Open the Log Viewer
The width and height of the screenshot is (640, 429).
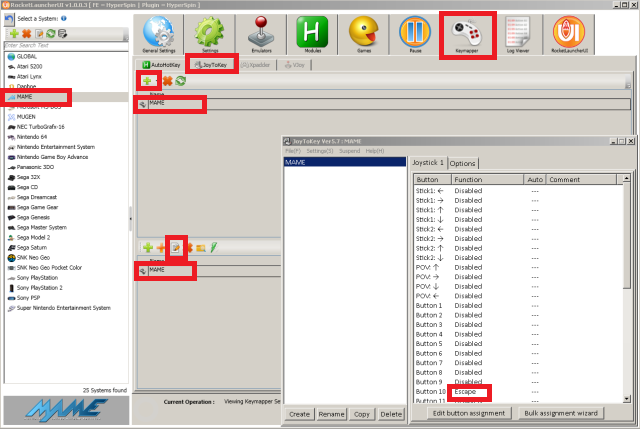(518, 35)
